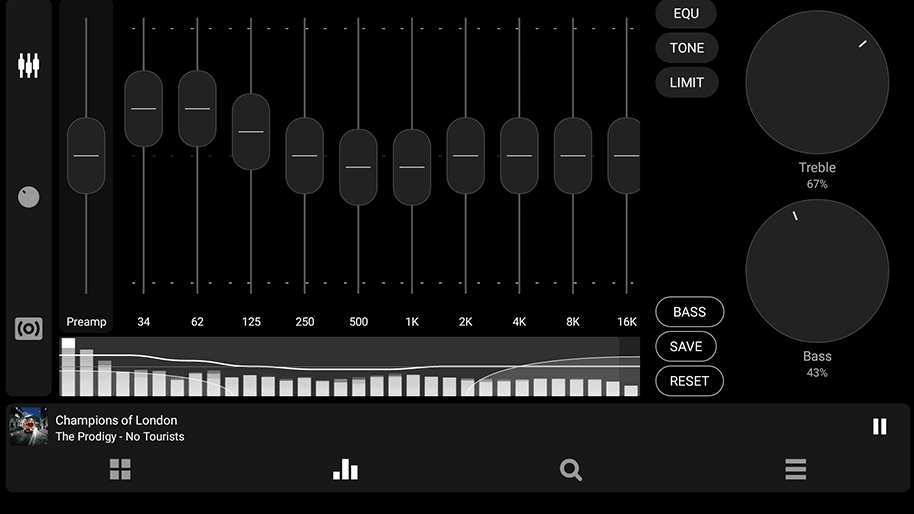Click the Preamp label
This screenshot has height=514, width=914.
[x=86, y=322]
